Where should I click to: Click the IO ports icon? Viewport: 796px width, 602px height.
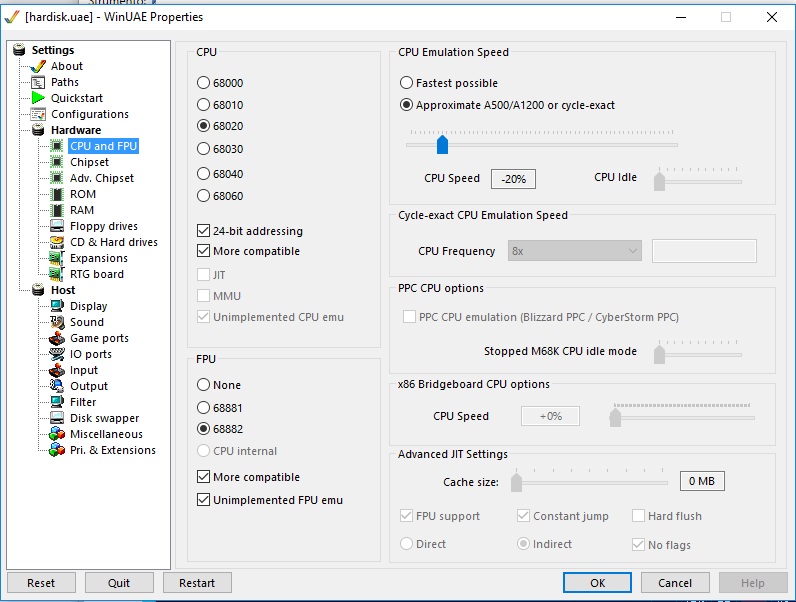pyautogui.click(x=57, y=354)
